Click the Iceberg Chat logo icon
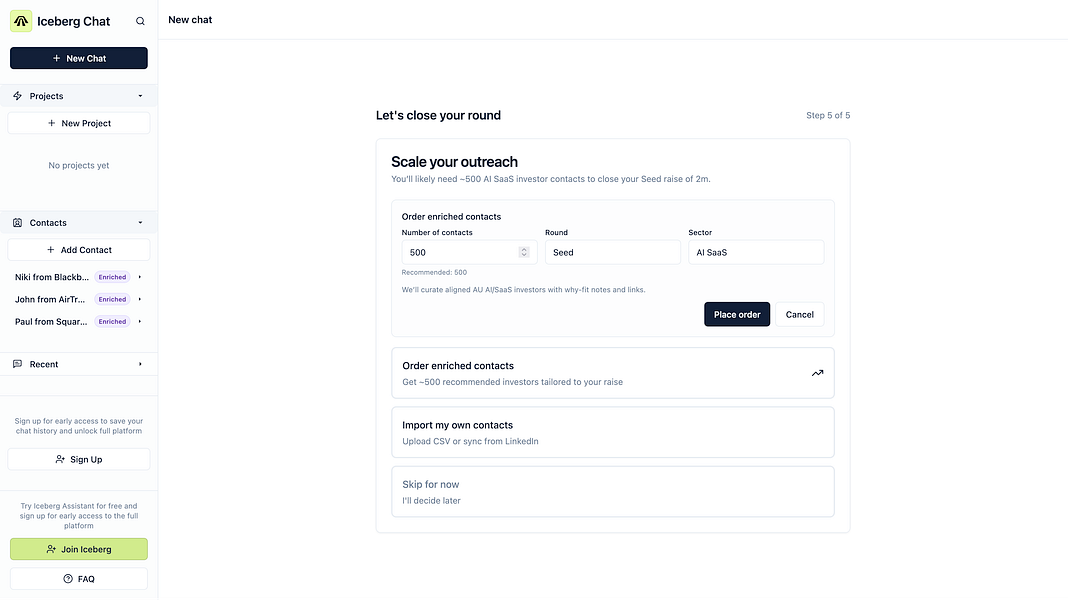The image size is (1068, 600). click(21, 20)
